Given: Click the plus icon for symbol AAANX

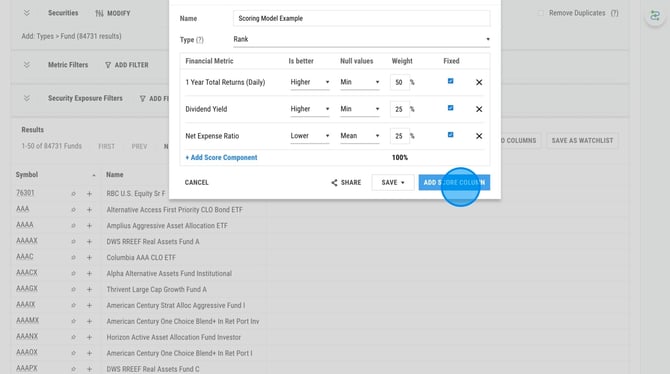Looking at the screenshot, I should point(89,337).
